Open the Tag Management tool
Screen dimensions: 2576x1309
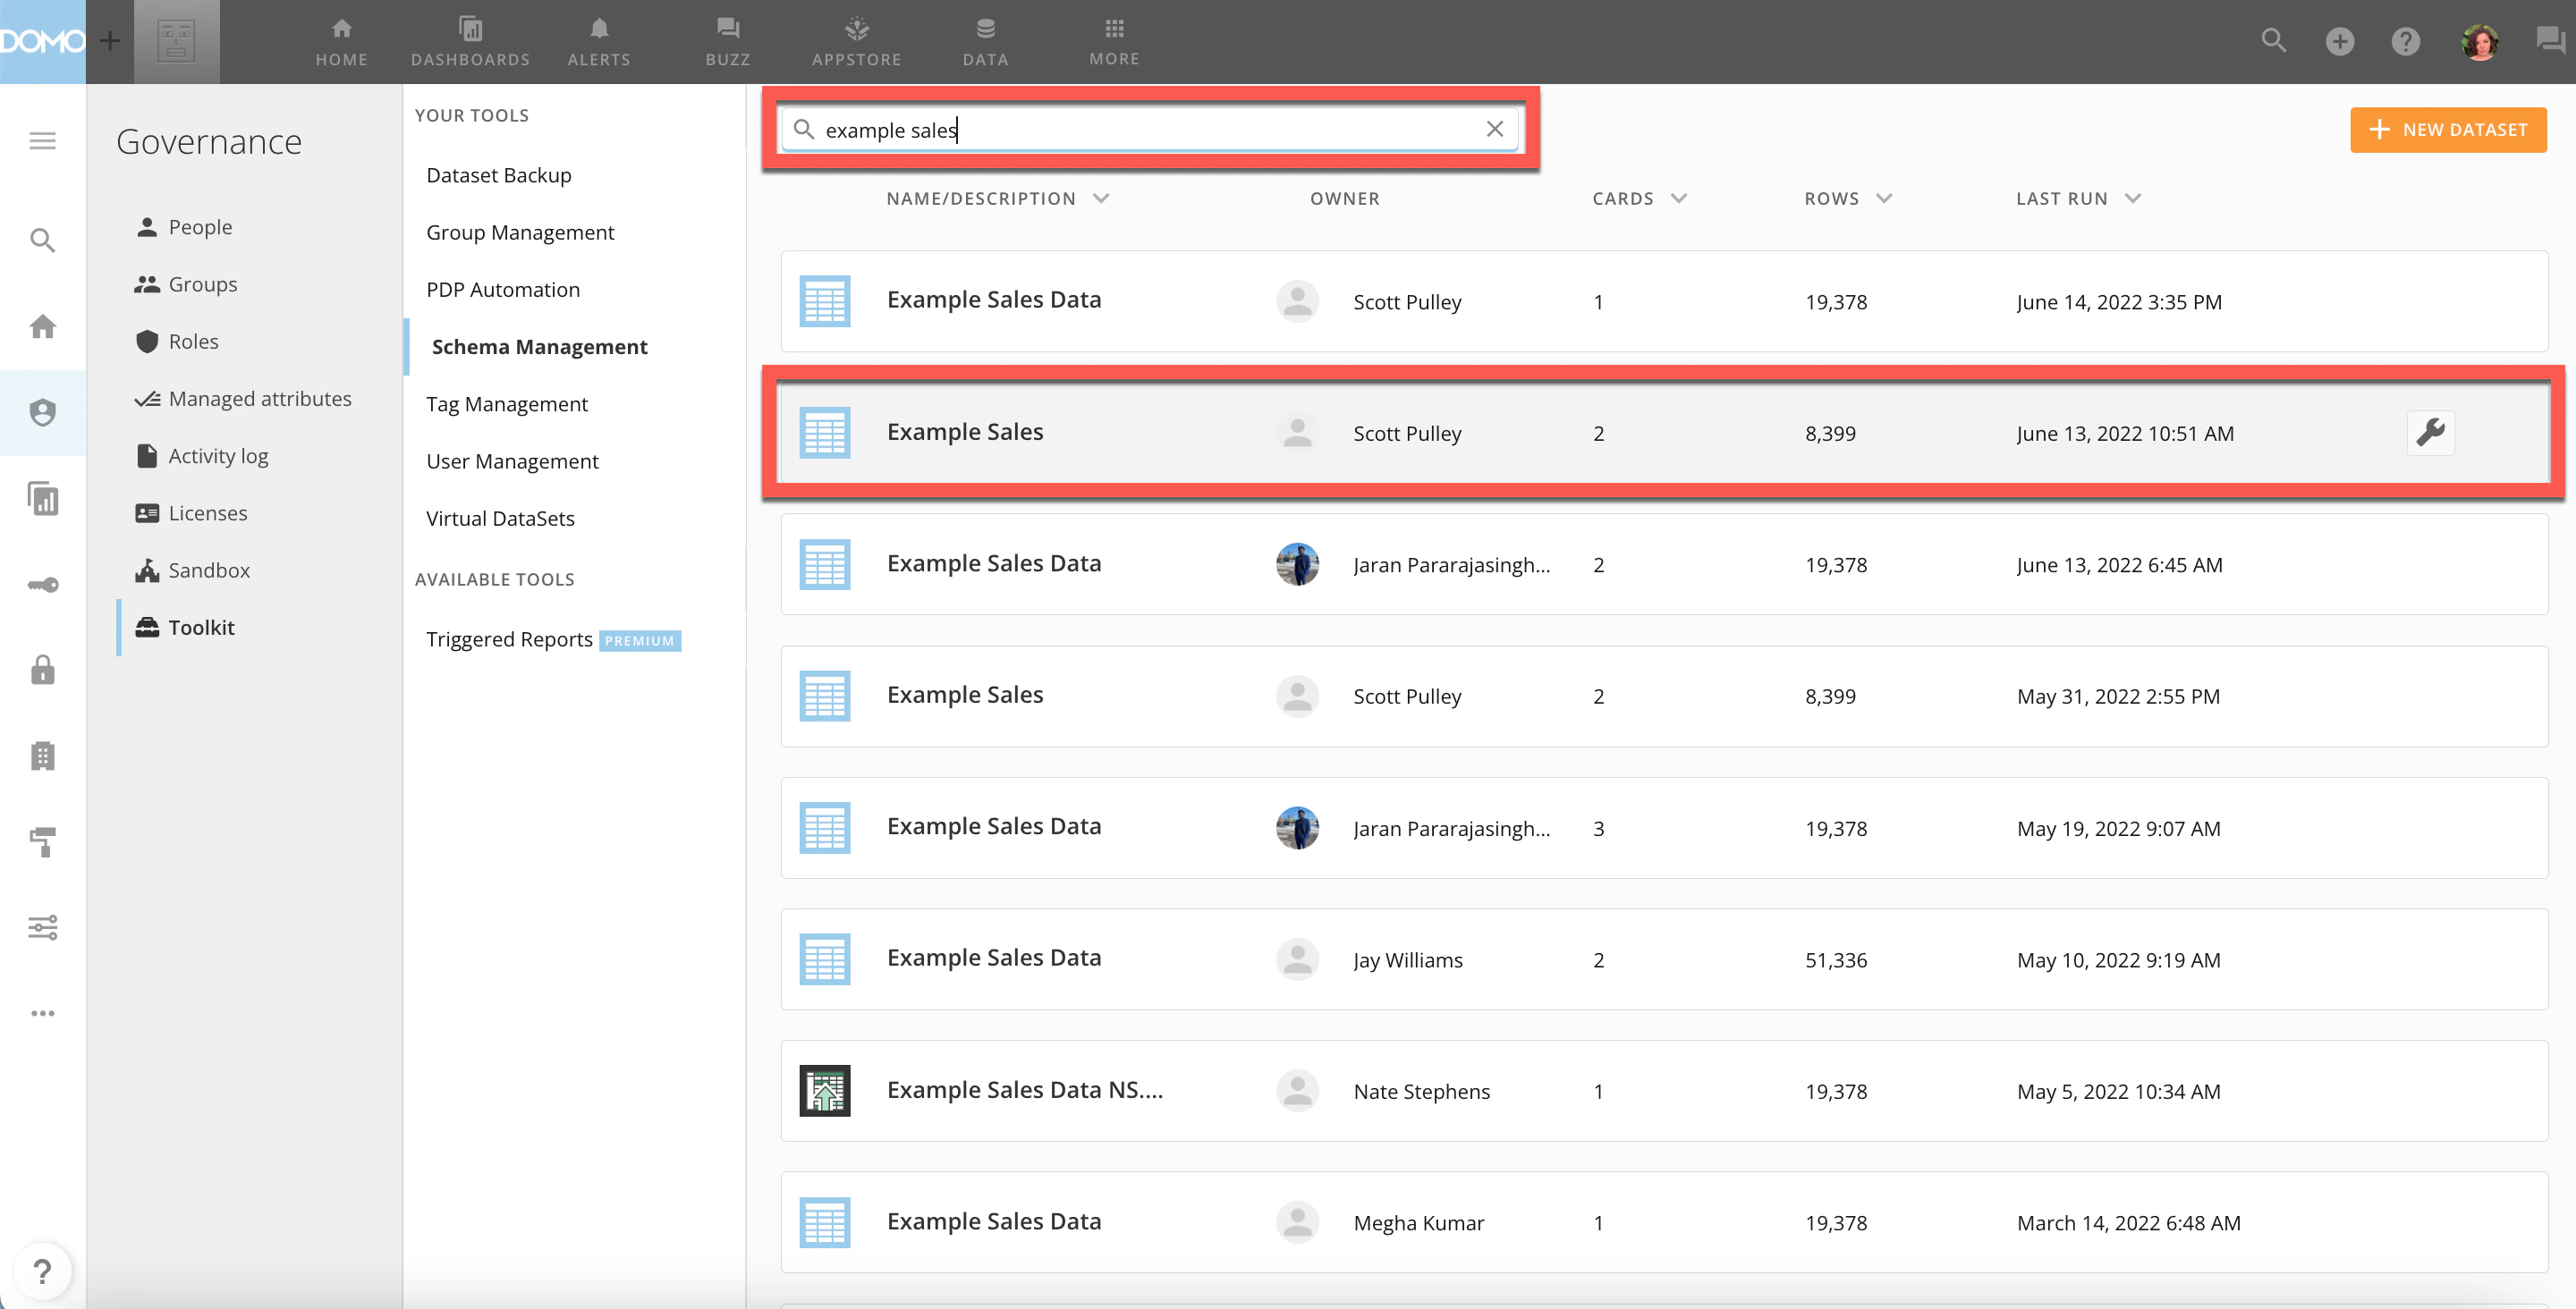click(x=507, y=404)
